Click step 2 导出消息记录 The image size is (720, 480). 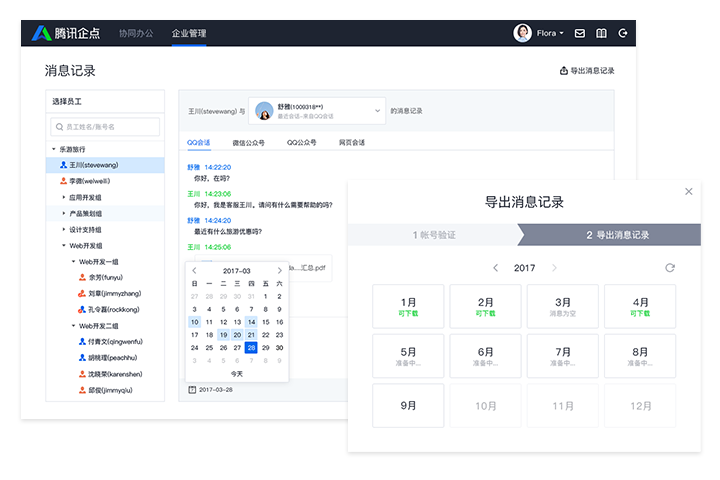613,235
